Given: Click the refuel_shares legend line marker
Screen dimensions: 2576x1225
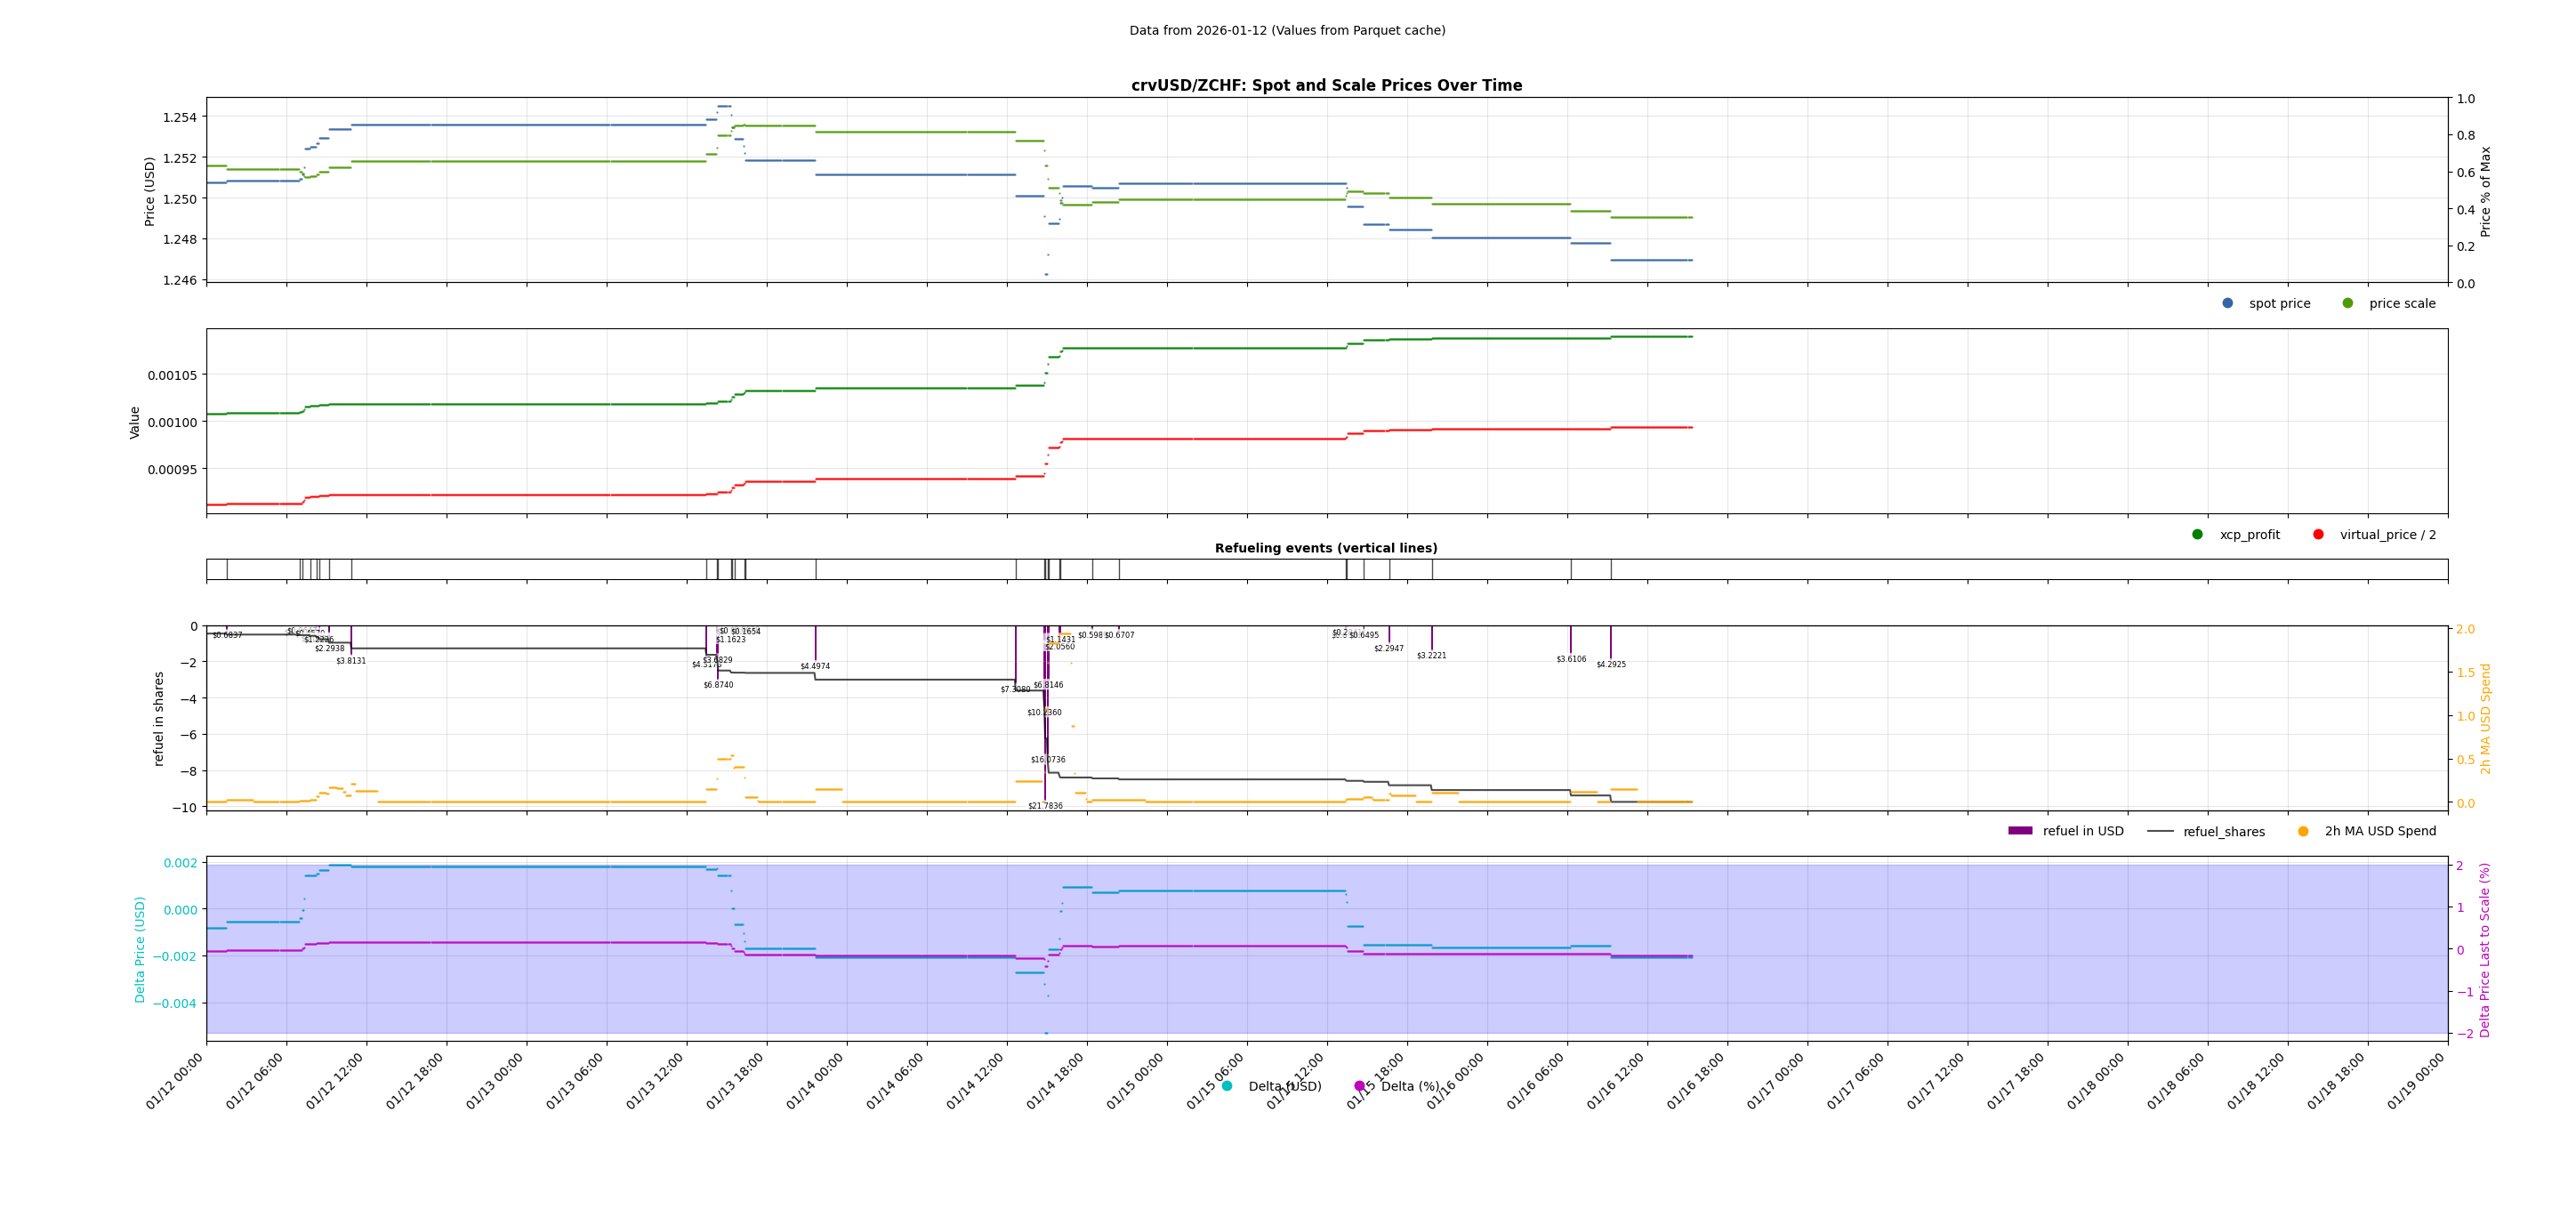Looking at the screenshot, I should pyautogui.click(x=2160, y=831).
